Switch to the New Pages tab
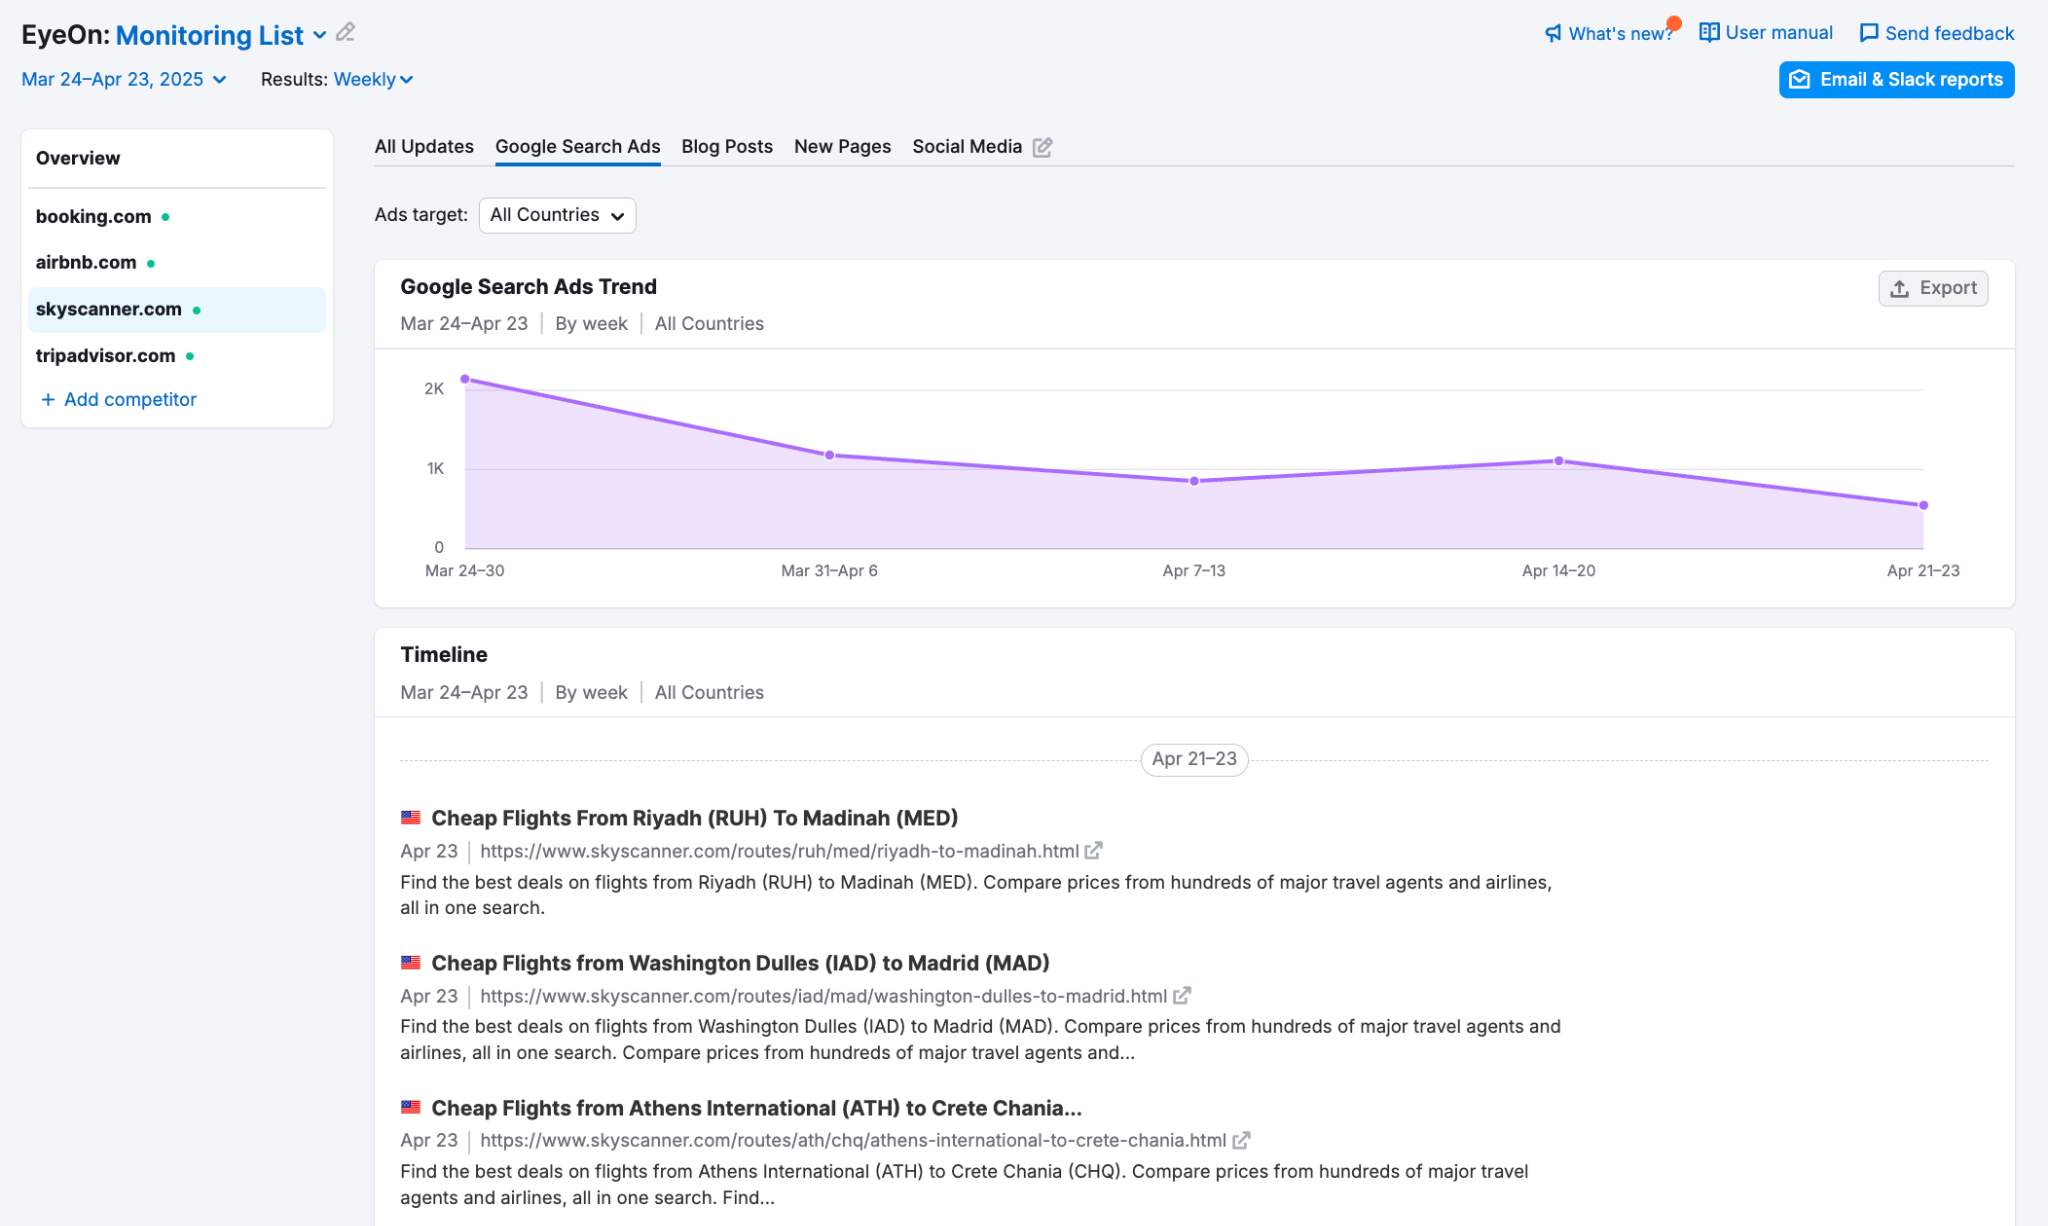 point(842,147)
